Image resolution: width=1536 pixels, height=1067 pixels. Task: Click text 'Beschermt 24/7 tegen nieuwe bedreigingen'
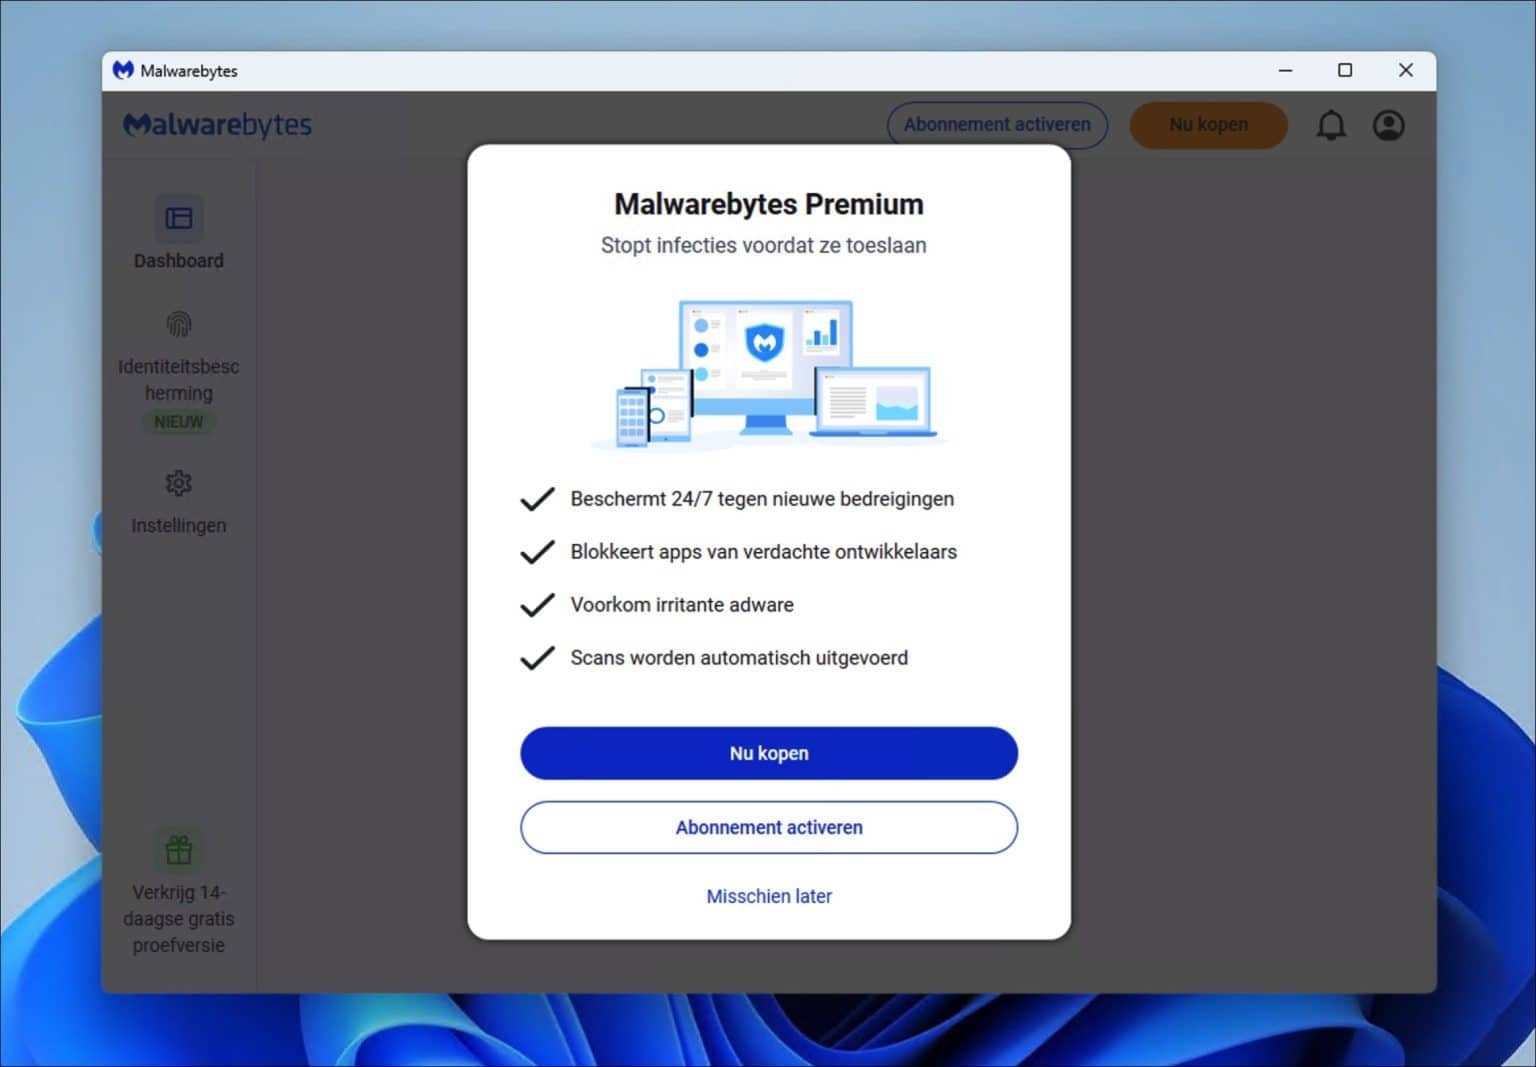click(762, 499)
